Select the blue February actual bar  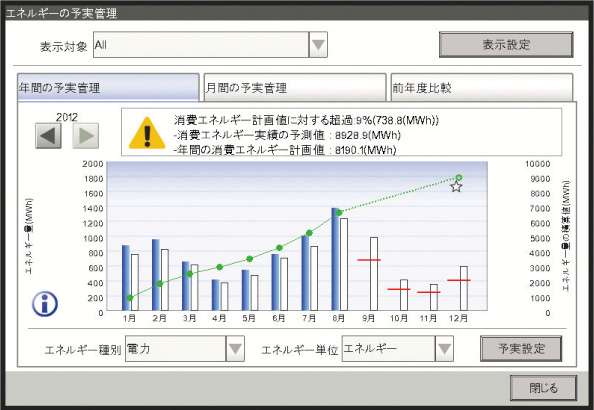(156, 275)
